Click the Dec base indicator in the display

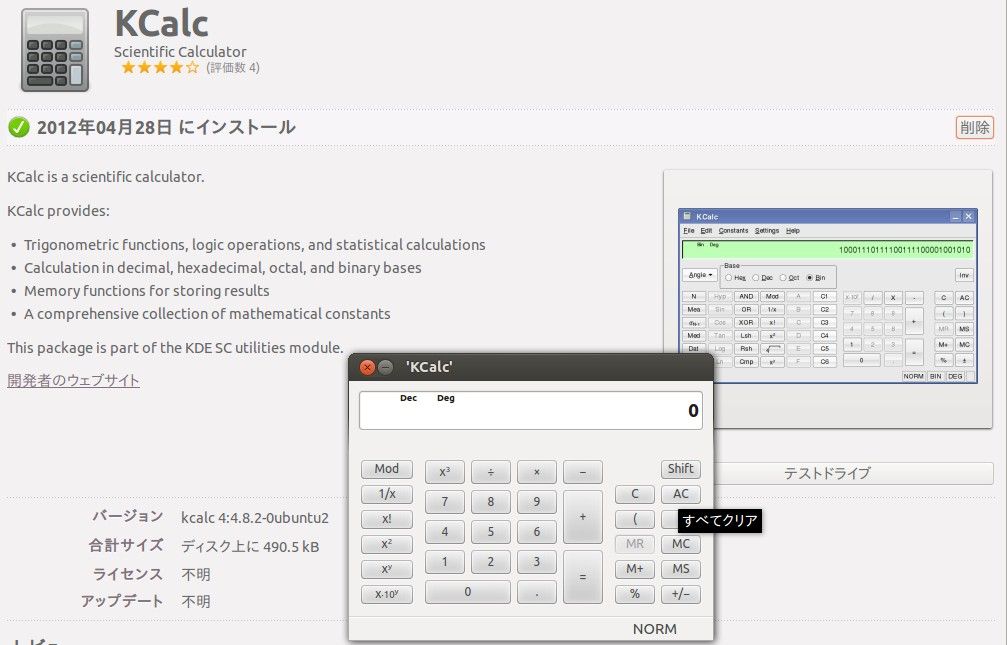coord(408,398)
